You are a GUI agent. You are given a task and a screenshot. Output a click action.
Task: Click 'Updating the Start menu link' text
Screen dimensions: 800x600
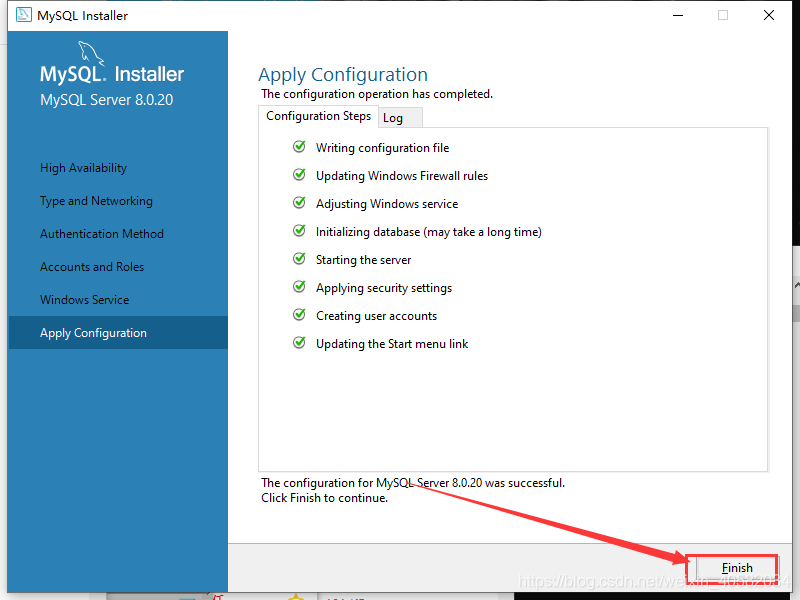[392, 344]
